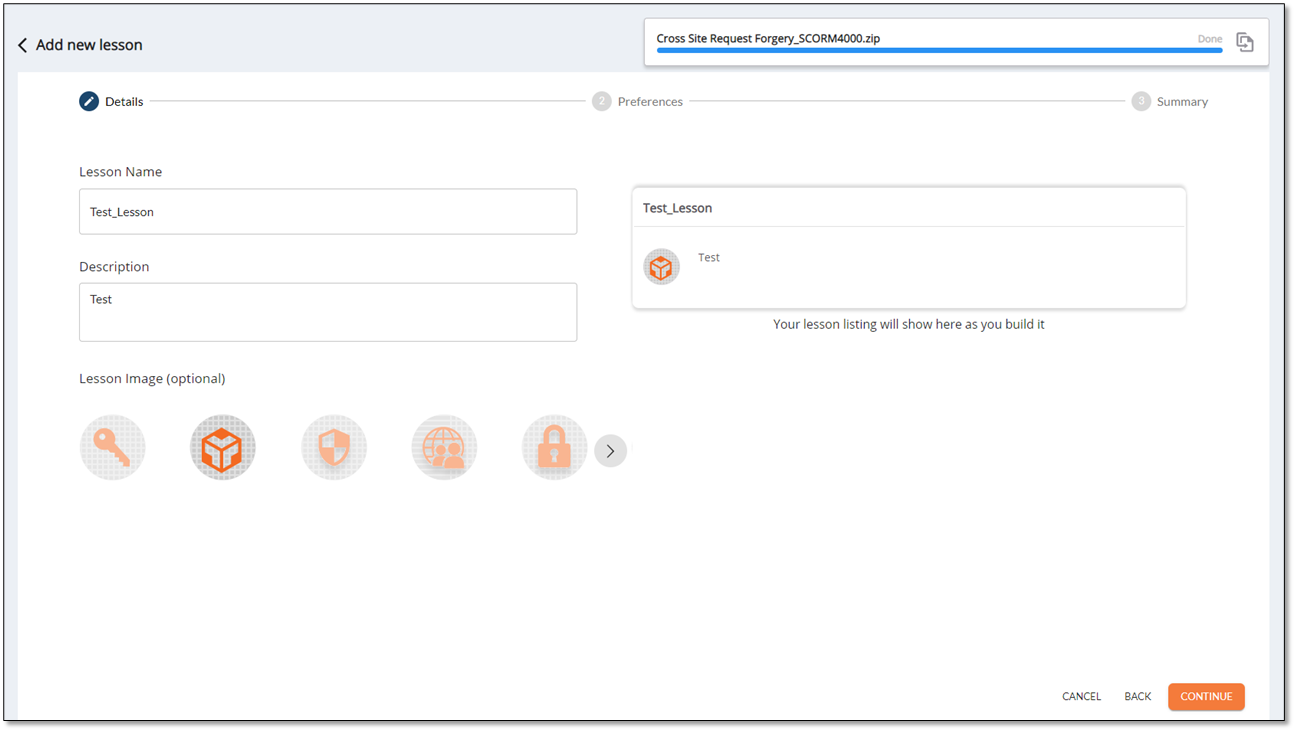The width and height of the screenshot is (1295, 731).
Task: Open the Details step label
Action: coord(124,101)
